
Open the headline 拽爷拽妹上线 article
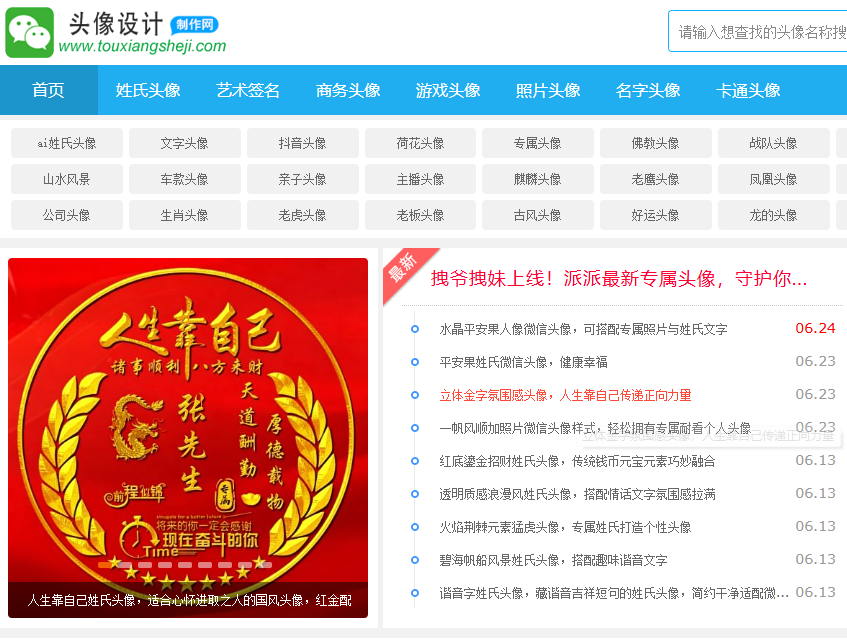pos(619,279)
